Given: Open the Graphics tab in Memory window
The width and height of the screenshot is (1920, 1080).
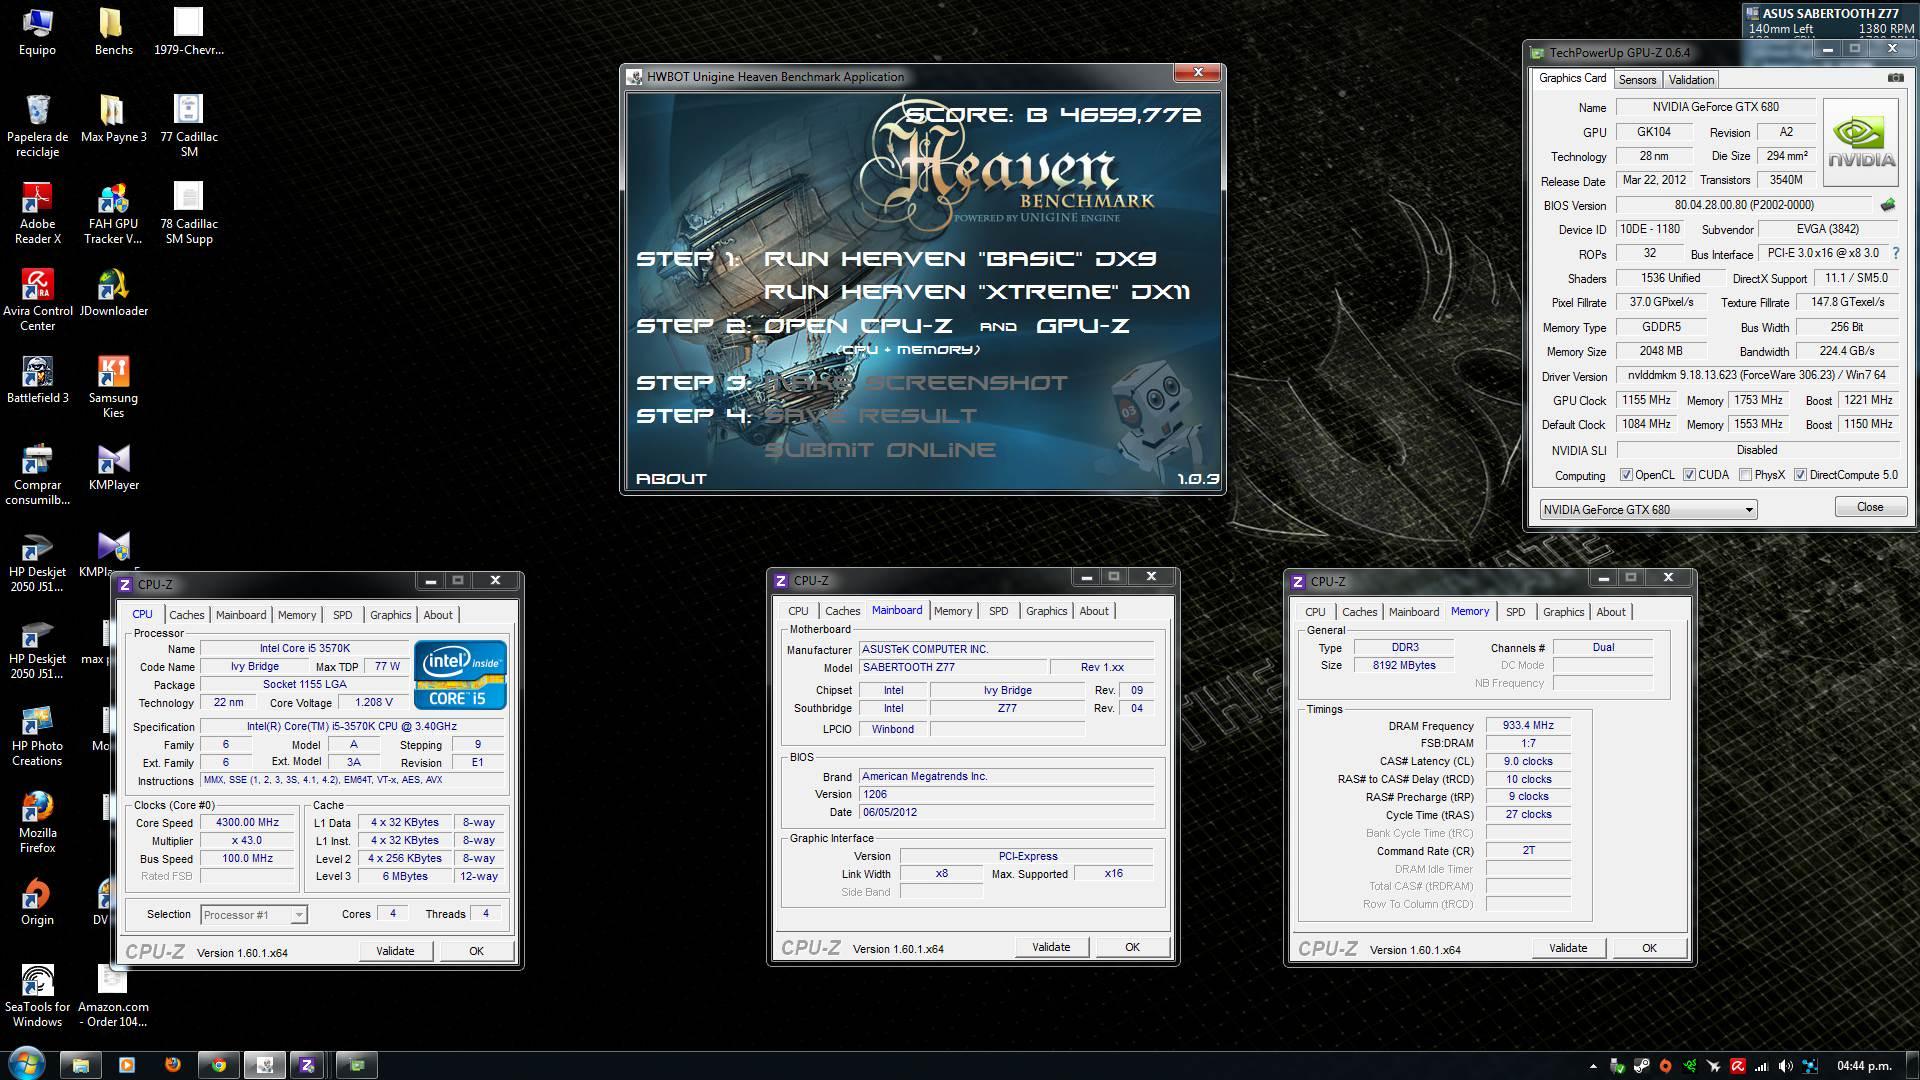Looking at the screenshot, I should tap(1563, 612).
